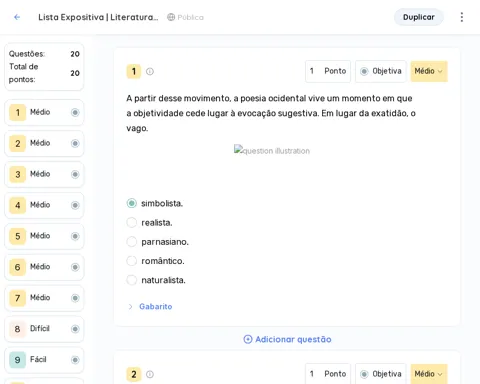The height and width of the screenshot is (384, 480).
Task: Click the objective-type icon on sidebar row 8 Difícil
Action: 75,329
